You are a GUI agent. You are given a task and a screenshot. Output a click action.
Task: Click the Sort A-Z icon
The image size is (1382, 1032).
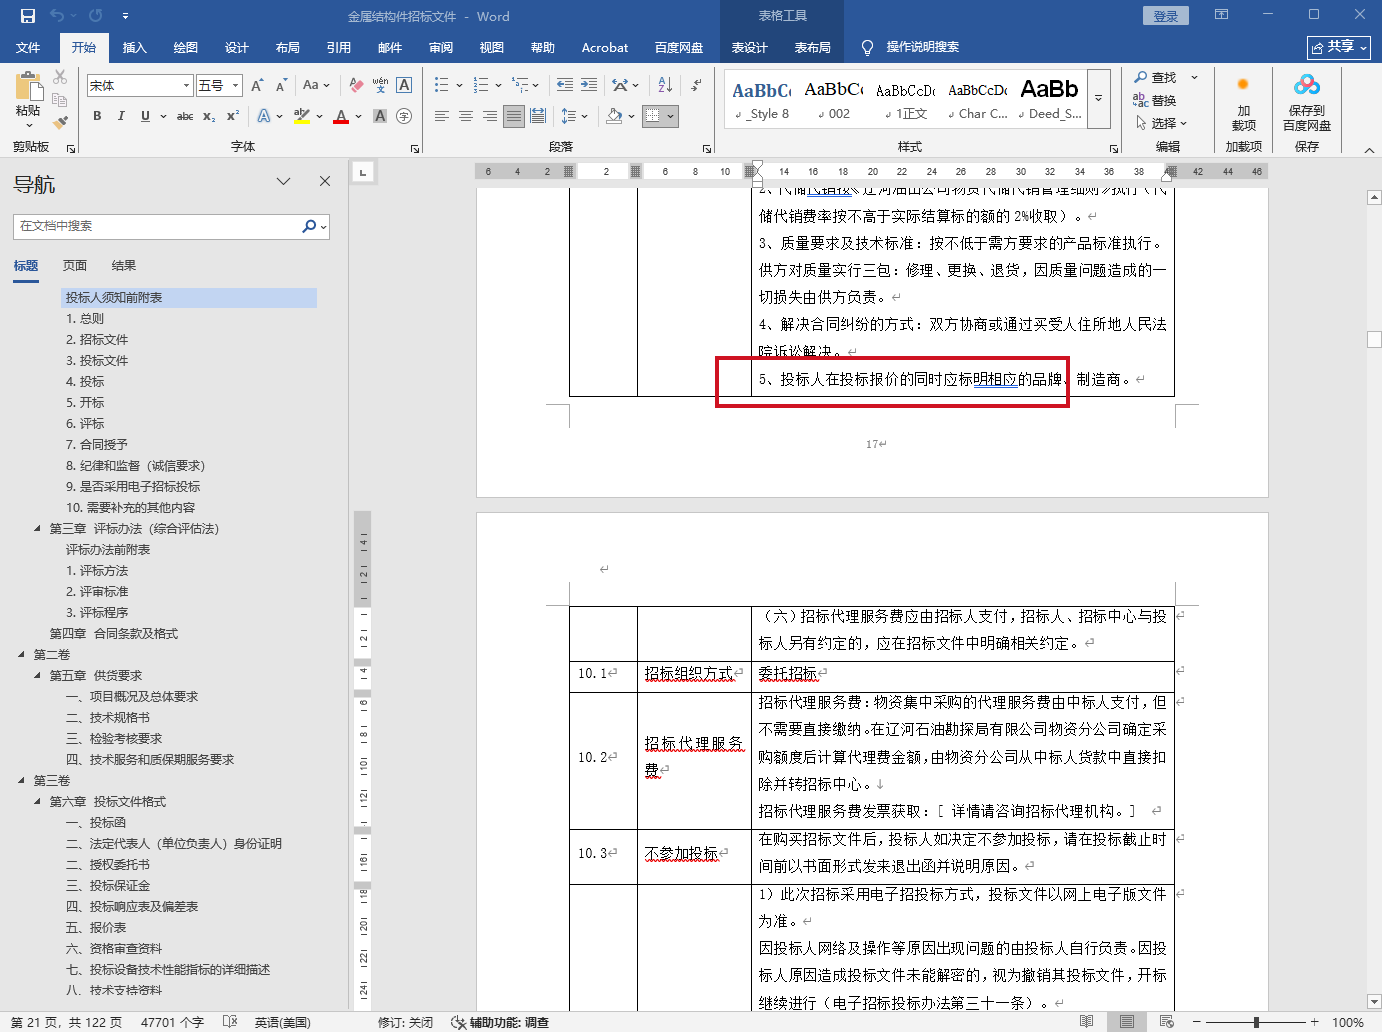coord(666,85)
